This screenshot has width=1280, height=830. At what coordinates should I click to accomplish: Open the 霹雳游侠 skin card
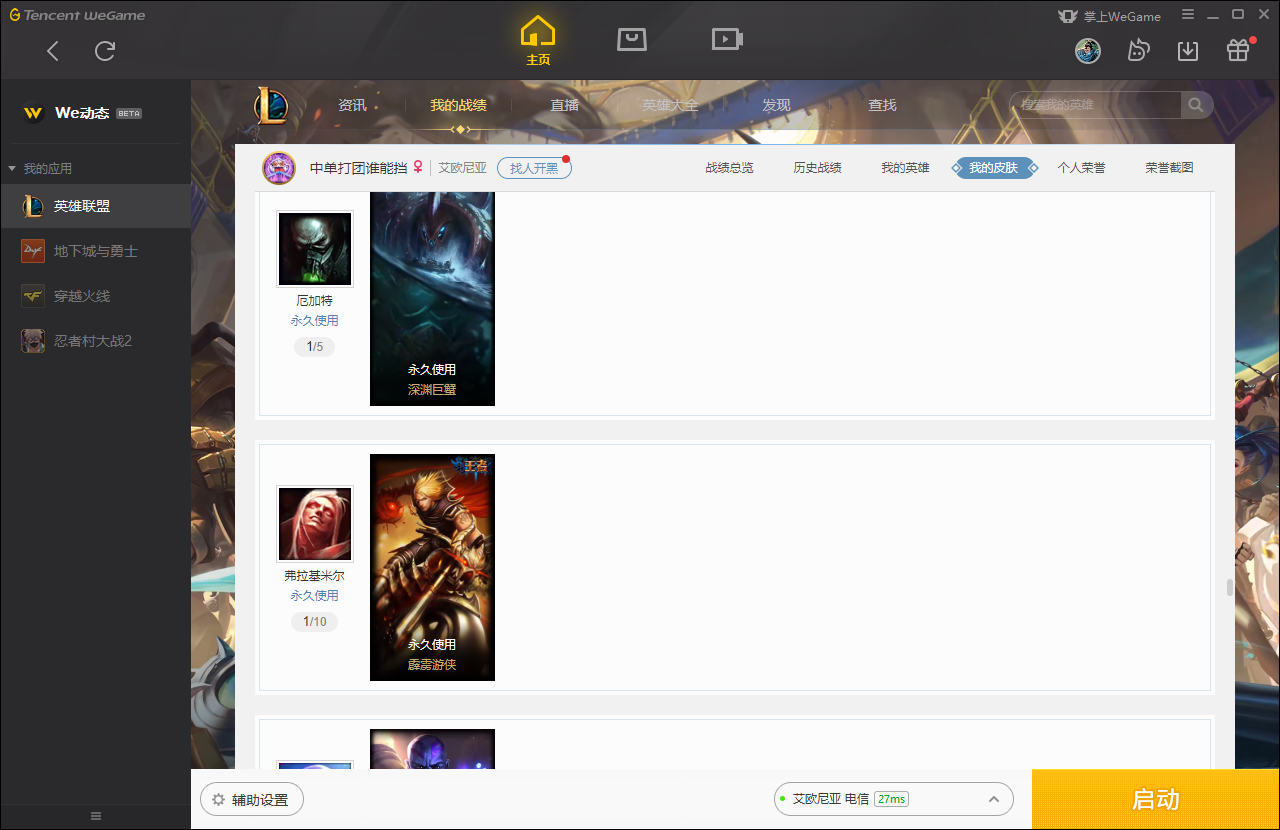click(x=432, y=567)
